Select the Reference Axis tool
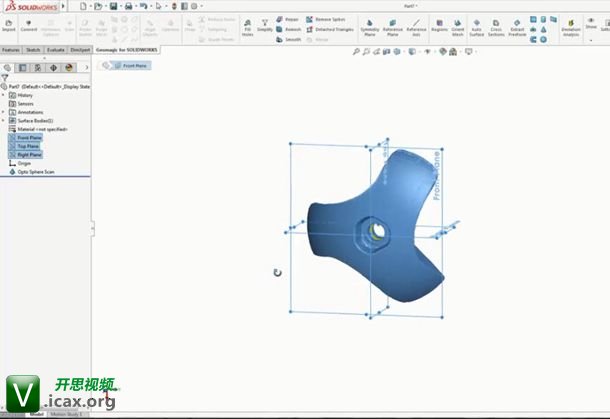Screen dimensions: 610x419 pyautogui.click(x=416, y=28)
